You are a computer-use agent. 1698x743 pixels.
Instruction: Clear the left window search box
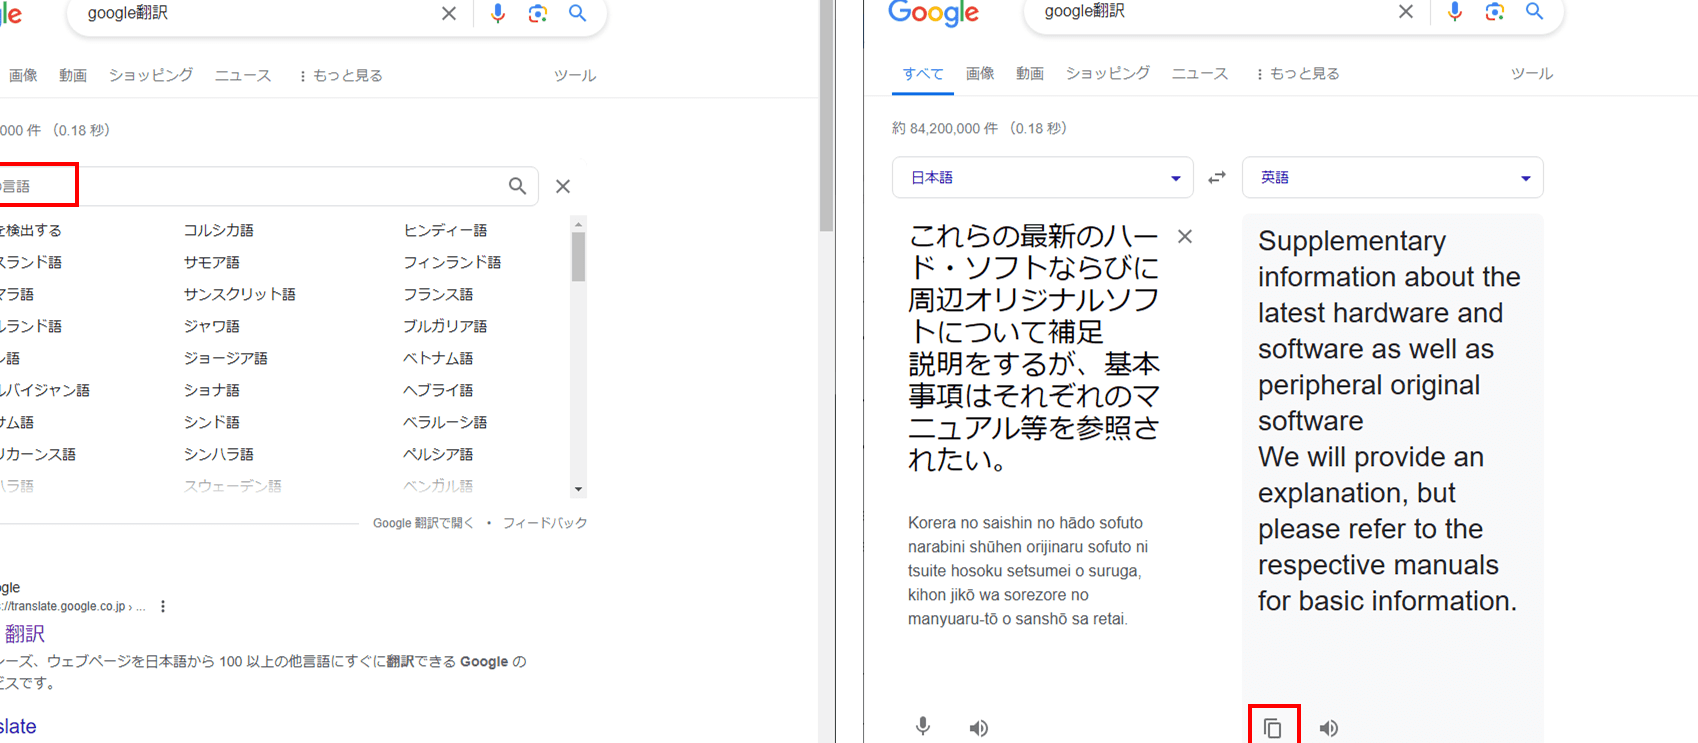click(x=449, y=13)
